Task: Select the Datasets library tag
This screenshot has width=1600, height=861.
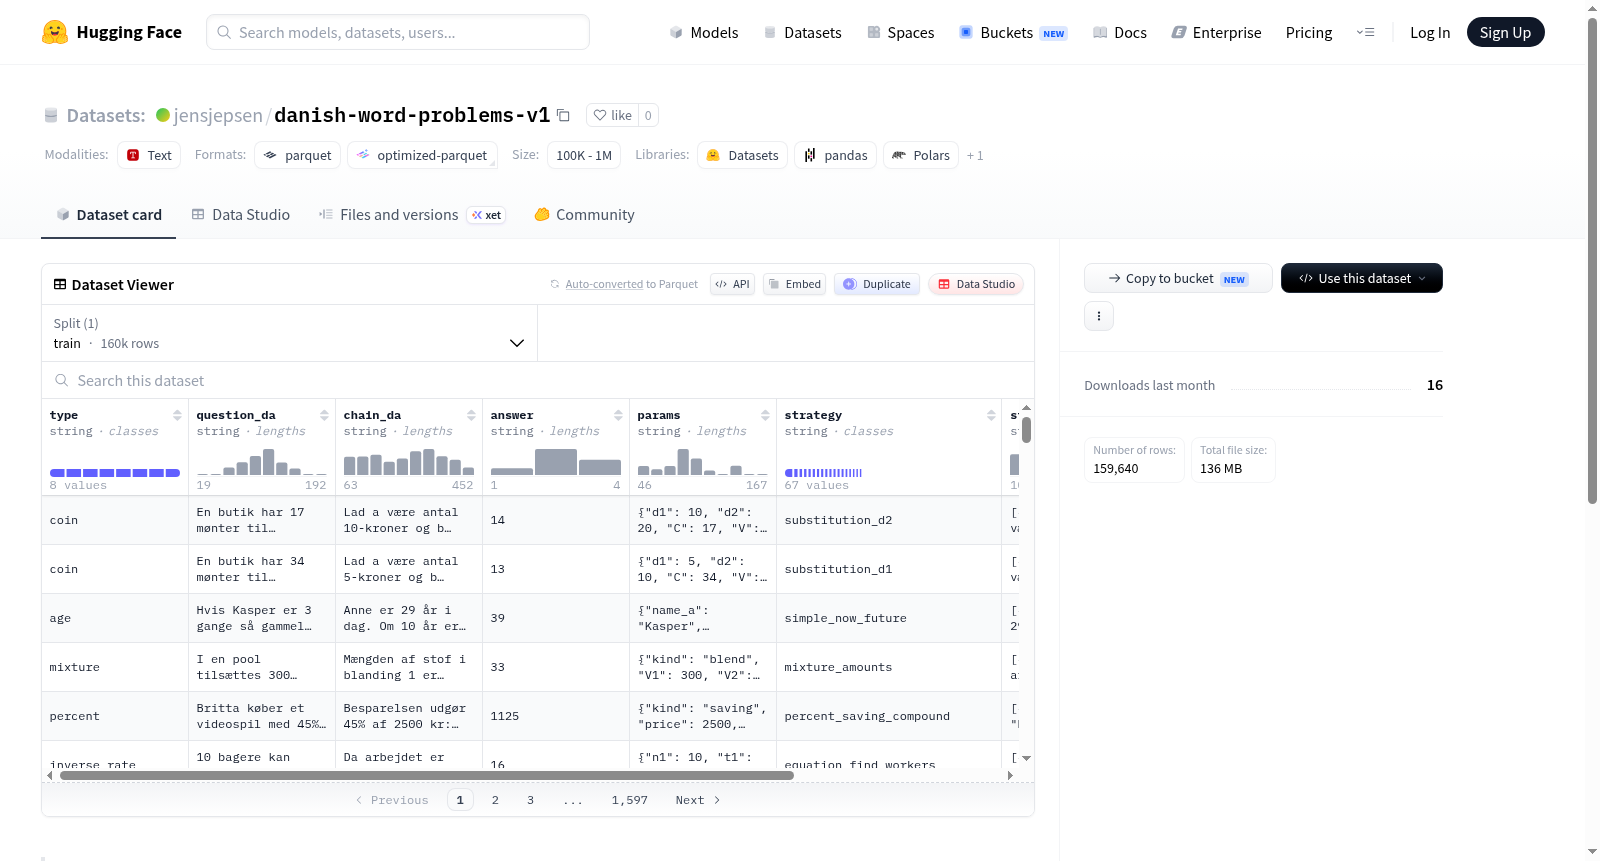Action: (742, 155)
